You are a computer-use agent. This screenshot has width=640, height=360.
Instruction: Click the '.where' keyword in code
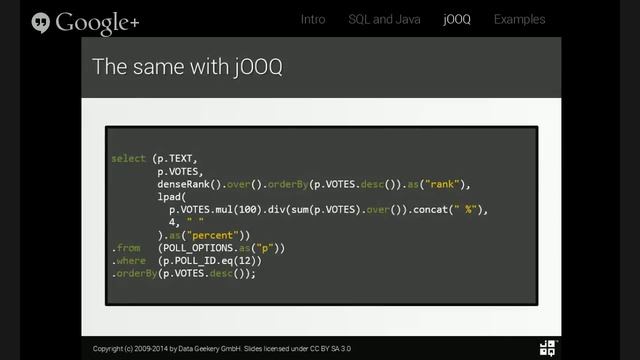tap(129, 260)
